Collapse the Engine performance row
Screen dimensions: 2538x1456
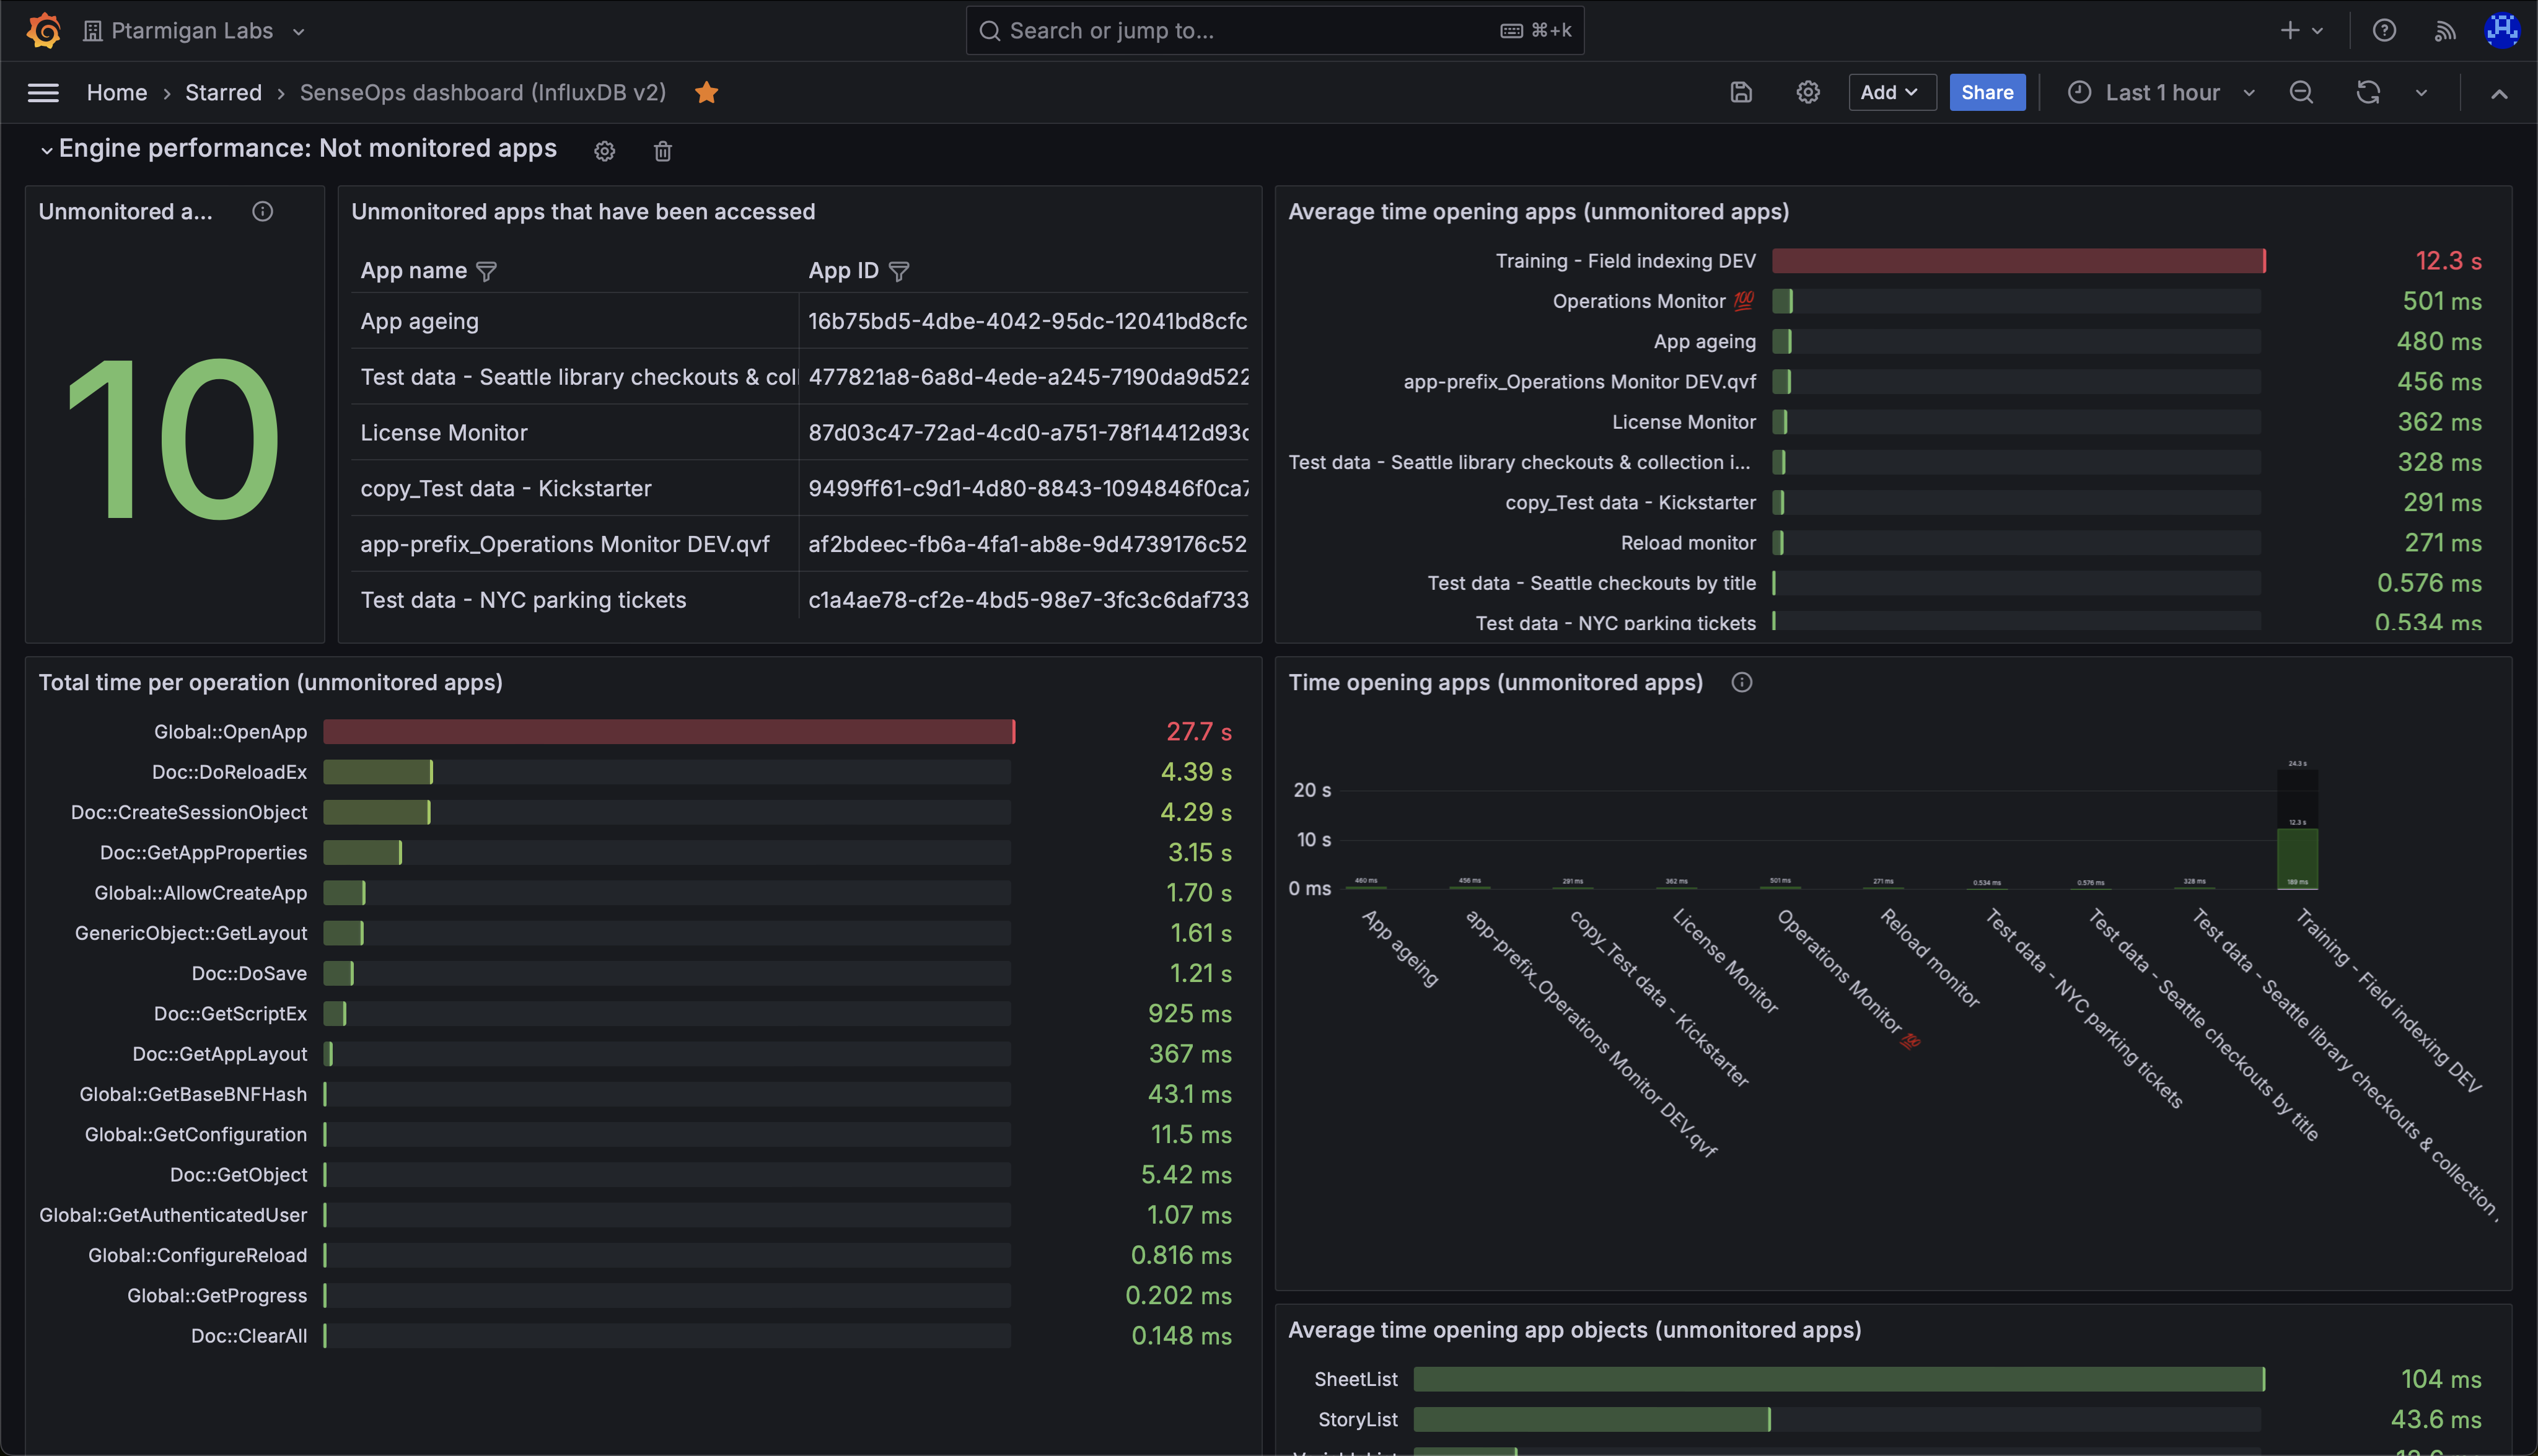click(45, 149)
